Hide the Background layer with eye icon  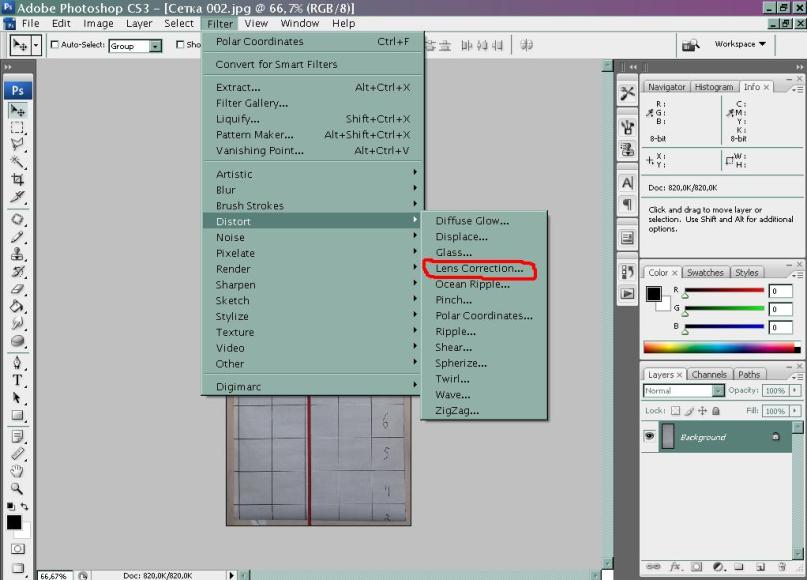click(x=650, y=437)
